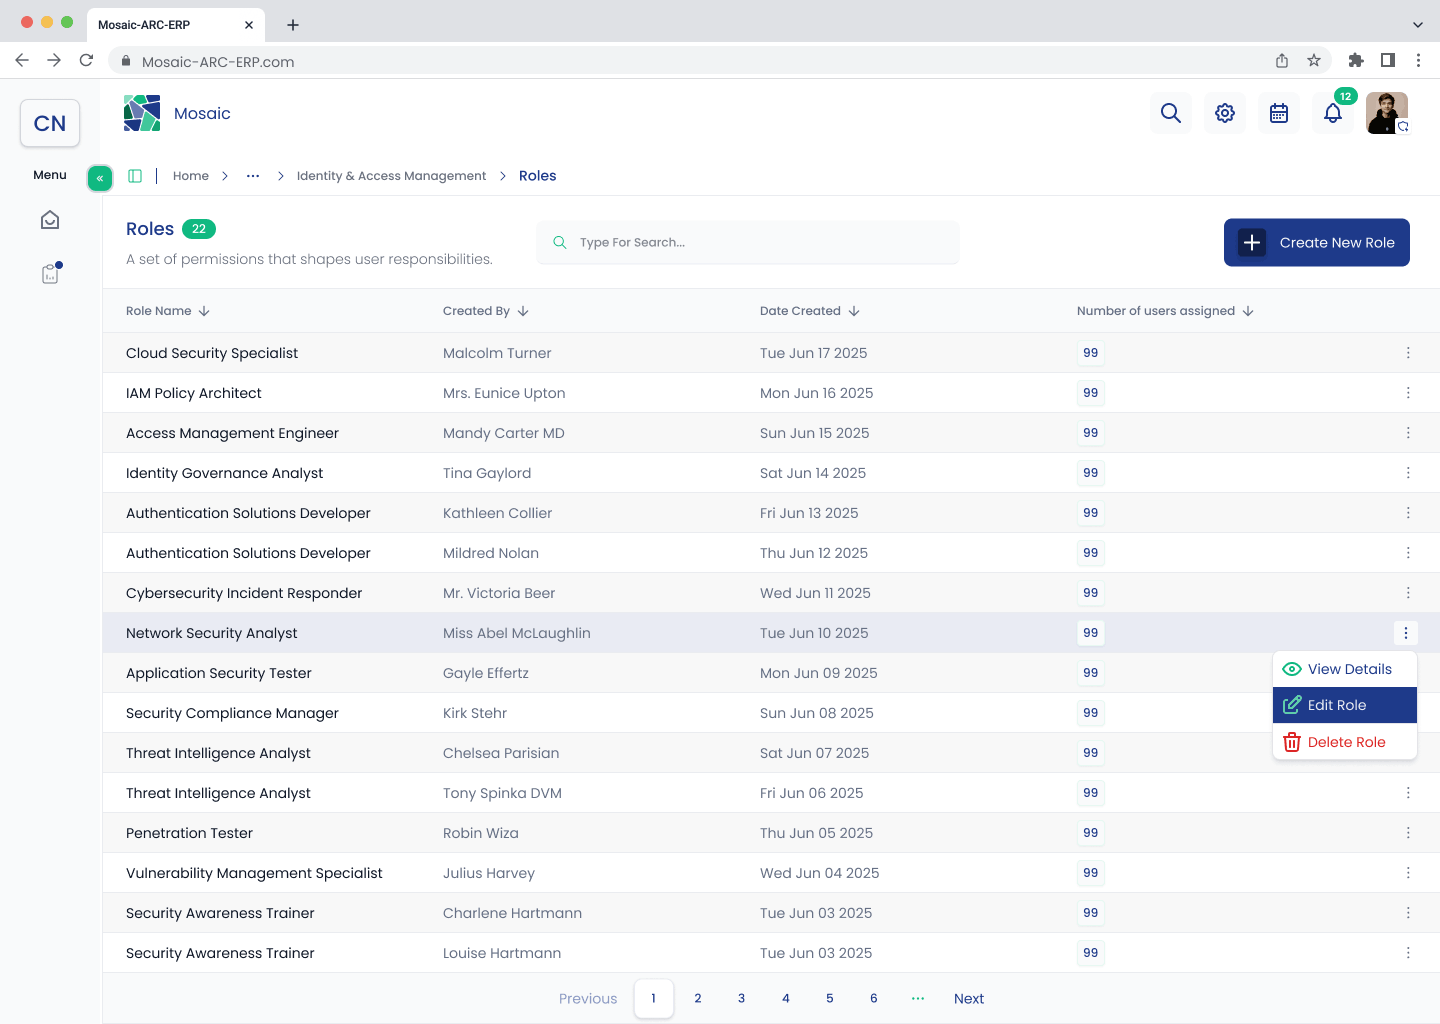Choose Edit Role from the context menu
Image resolution: width=1440 pixels, height=1024 pixels.
click(x=1345, y=705)
